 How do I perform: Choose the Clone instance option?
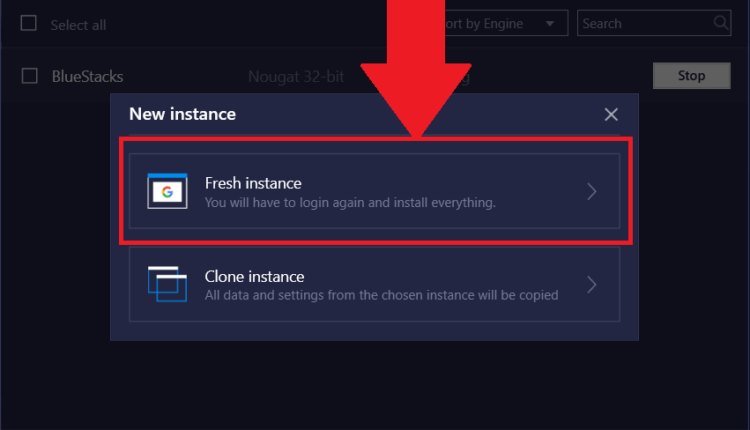pos(374,285)
